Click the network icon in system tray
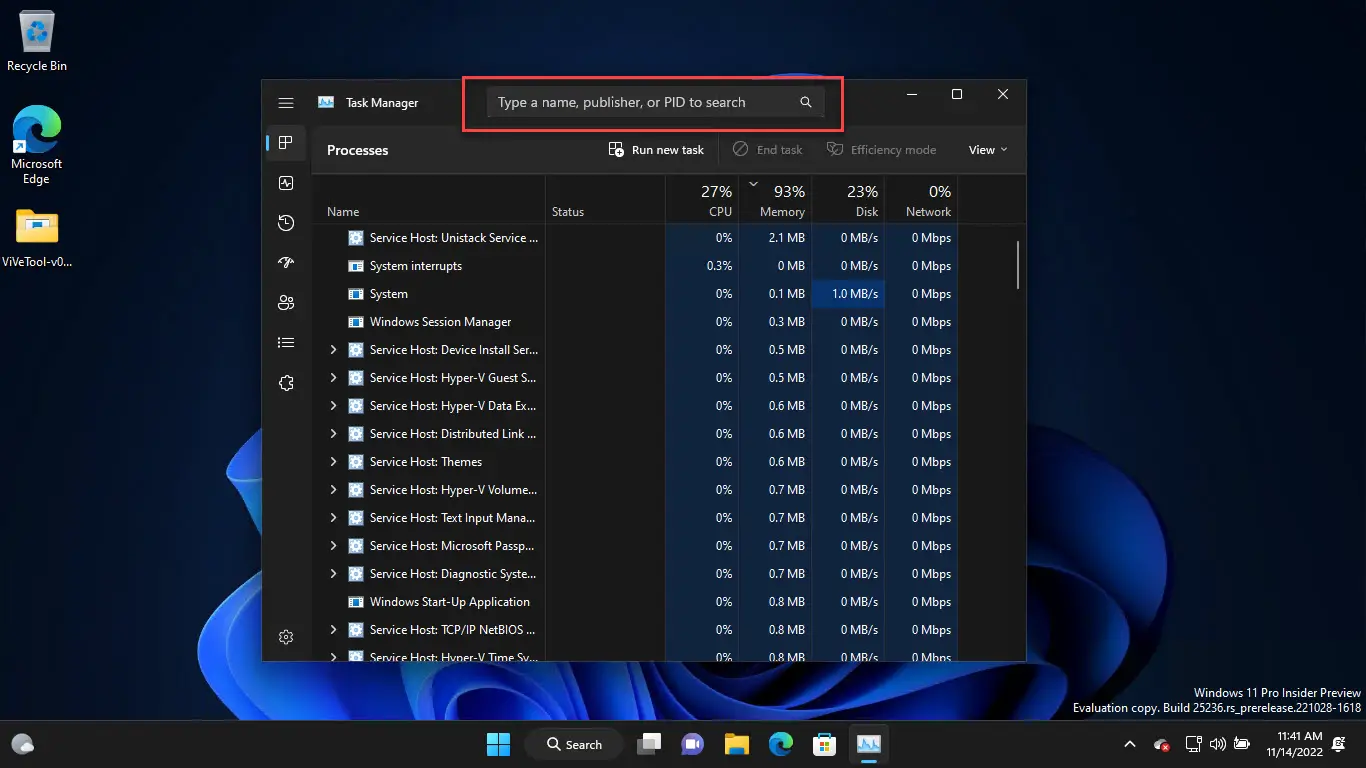Screen dimensions: 1366x768 pos(1193,744)
